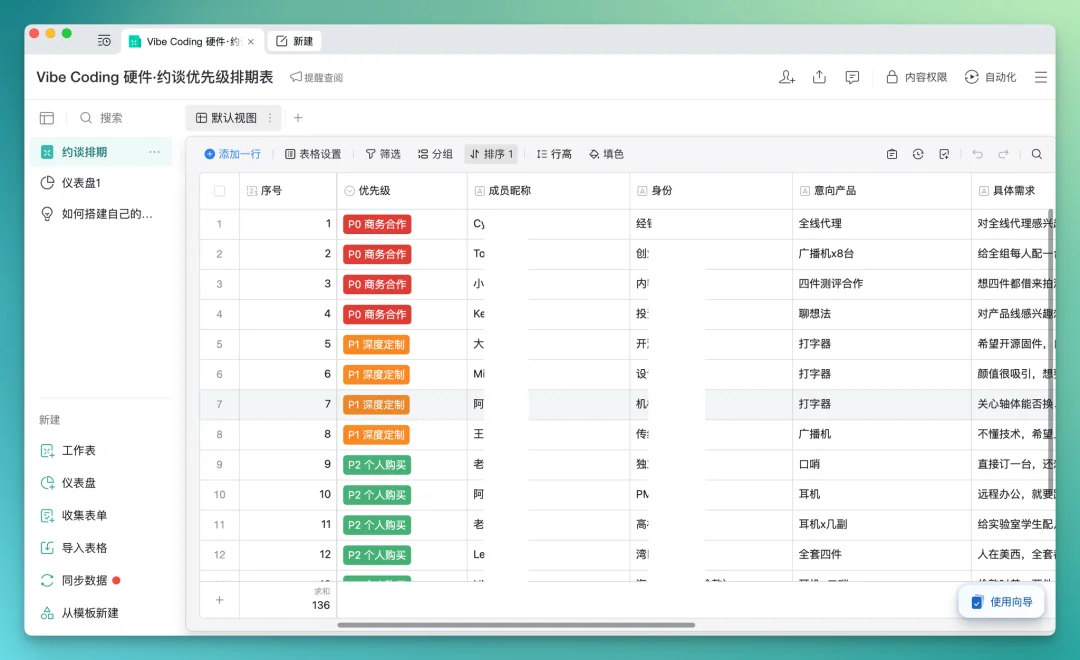Create a new 仪表盘 dashboard
This screenshot has width=1080, height=660.
click(x=68, y=483)
